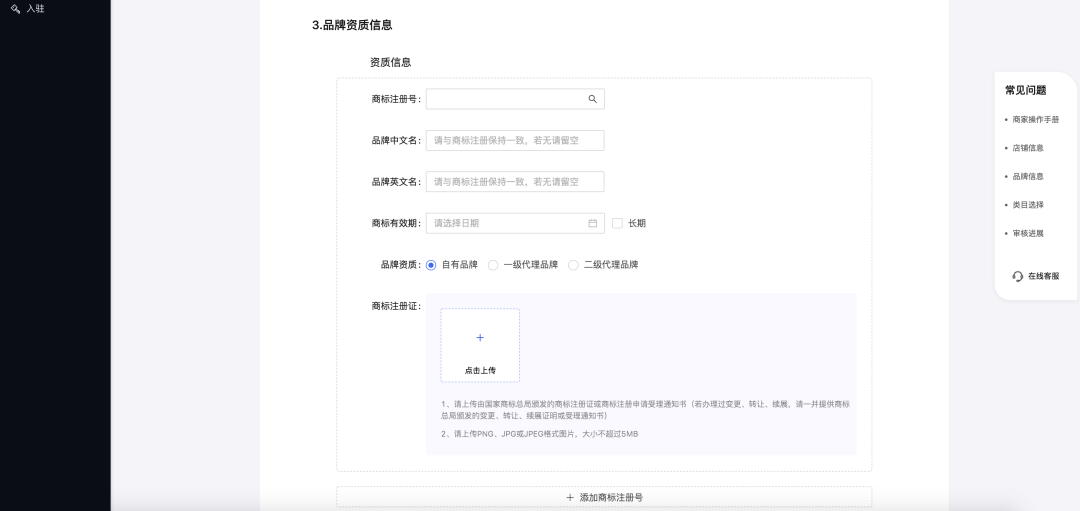
Task: Click the headset icon for 在线客服
Action: pos(1017,276)
